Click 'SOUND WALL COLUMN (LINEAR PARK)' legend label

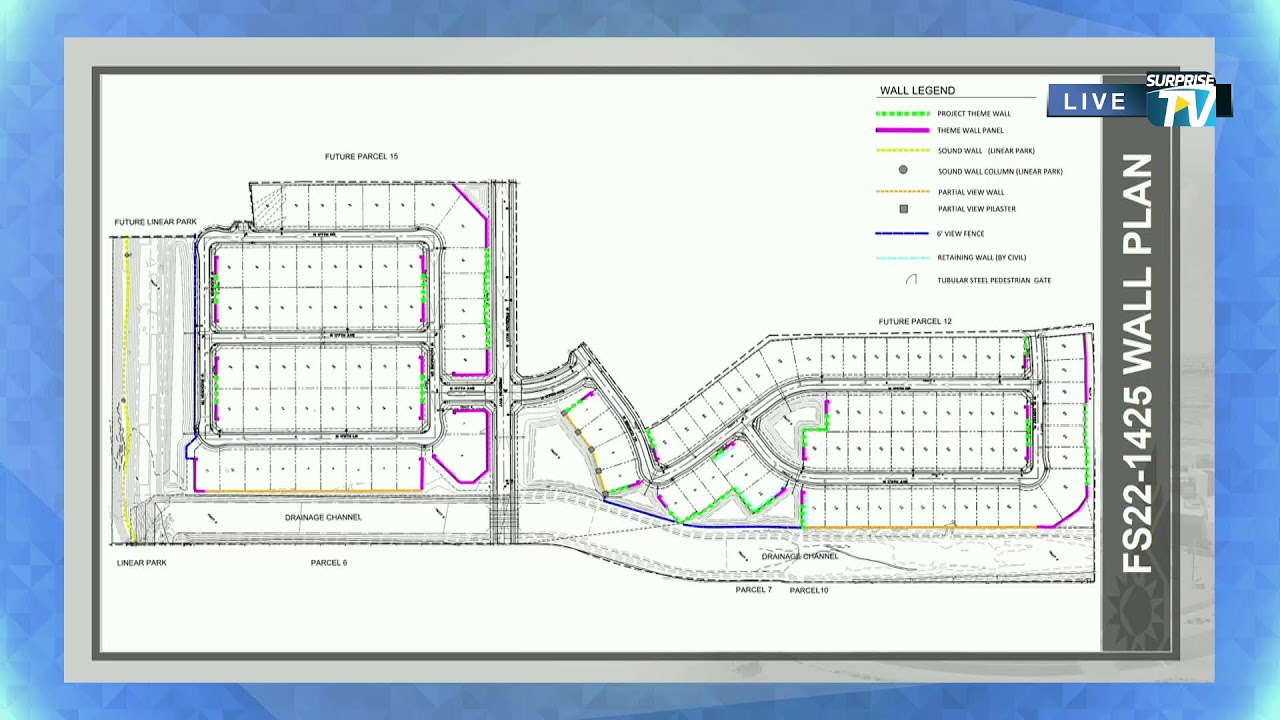[x=1000, y=171]
